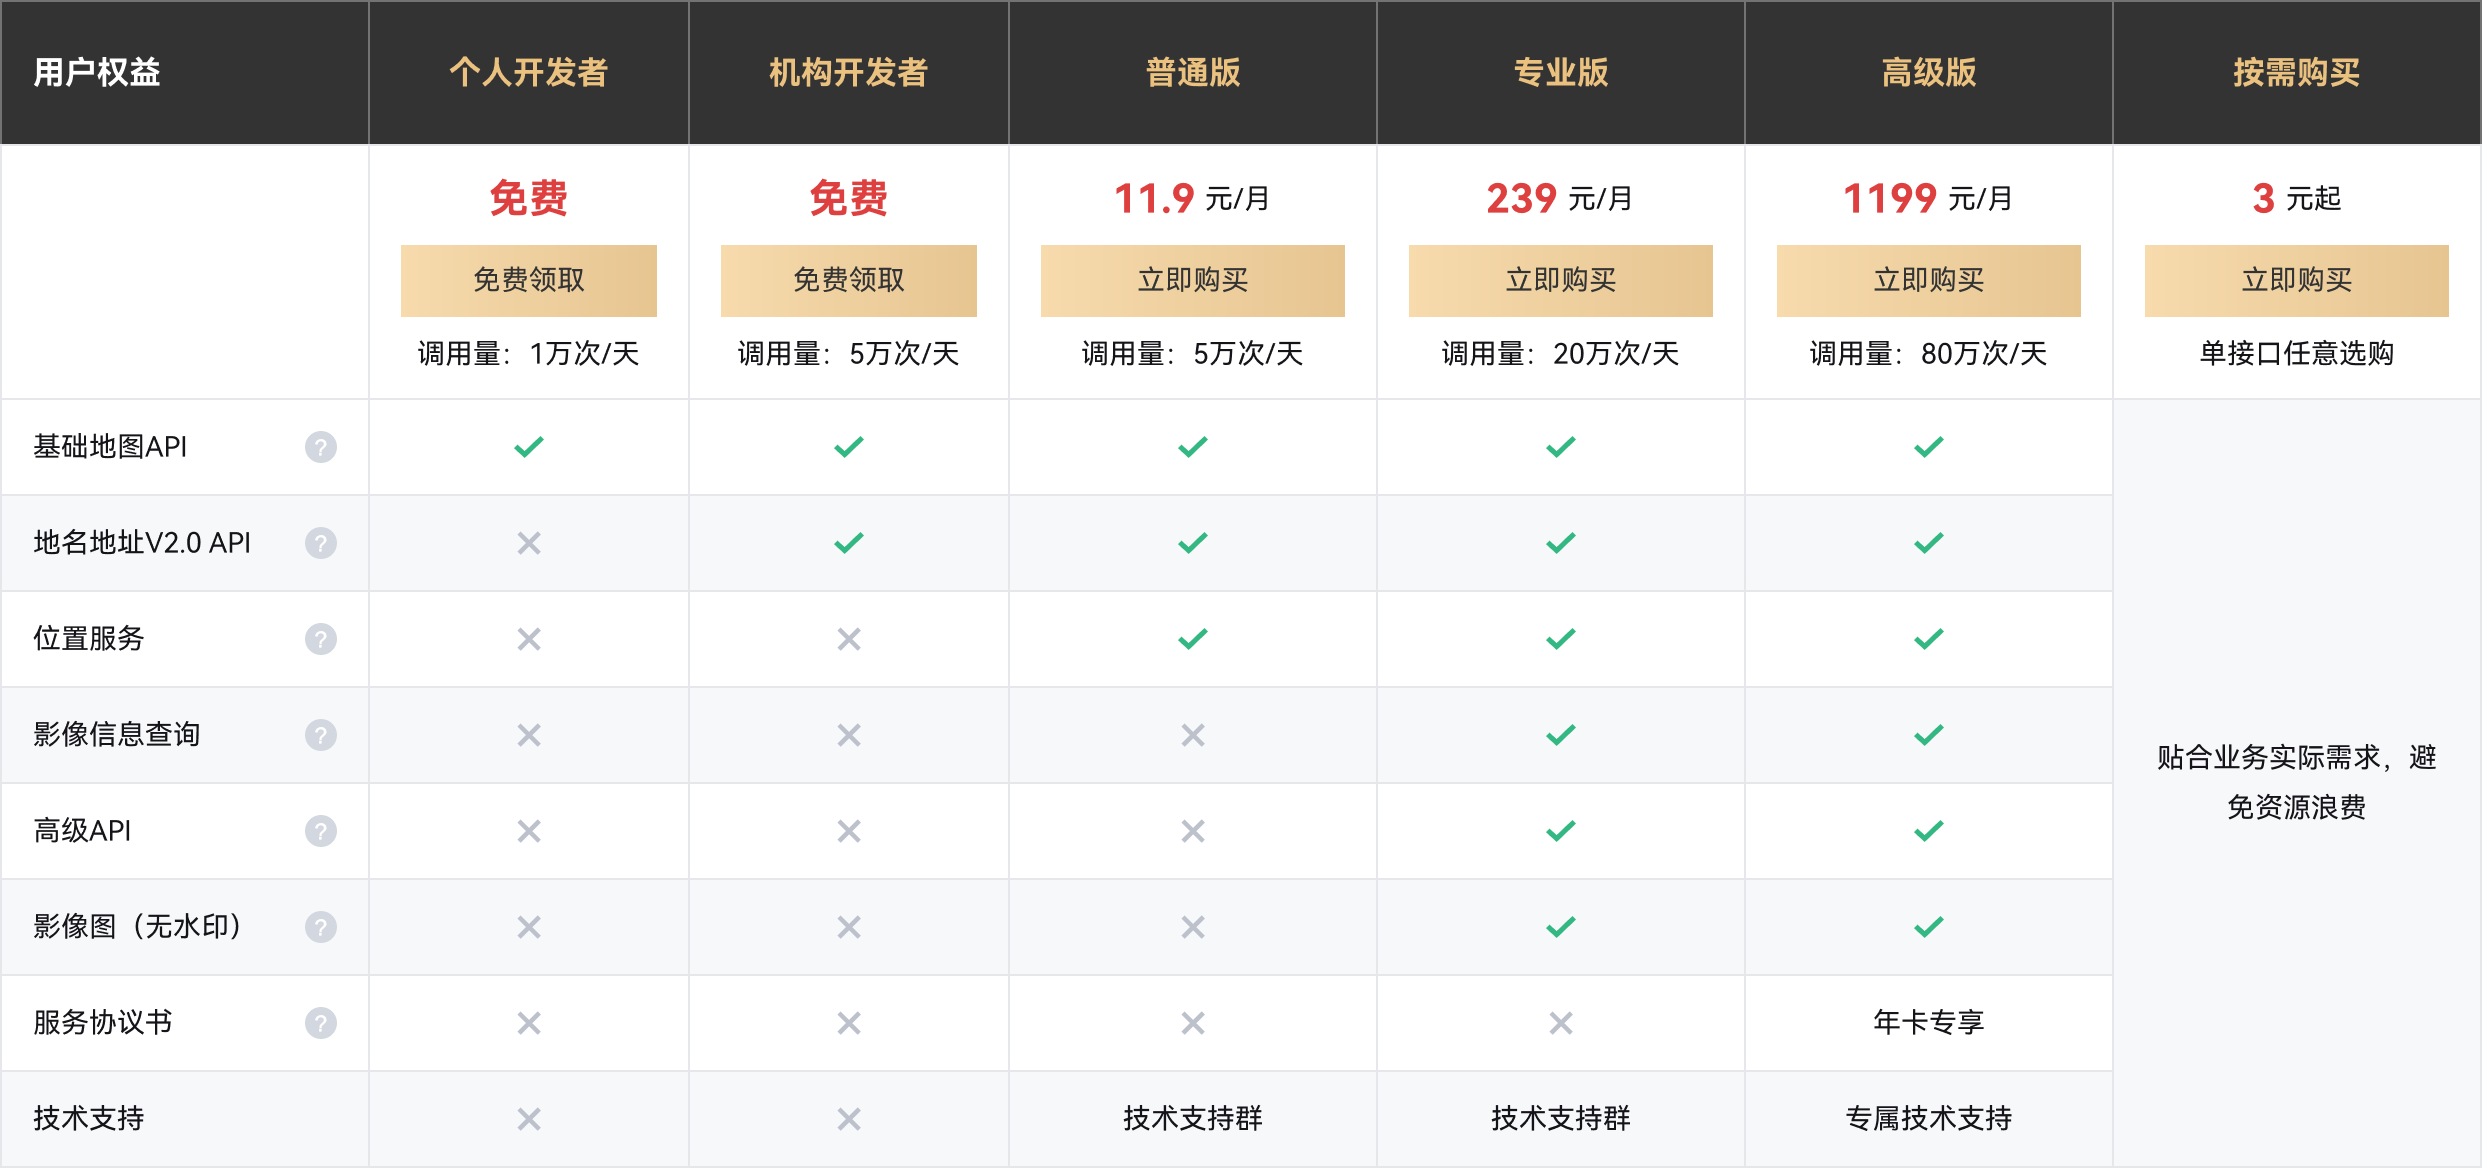This screenshot has height=1168, width=2482.
Task: Buy the 专业版 plan with 立即购买
Action: pyautogui.click(x=1561, y=280)
